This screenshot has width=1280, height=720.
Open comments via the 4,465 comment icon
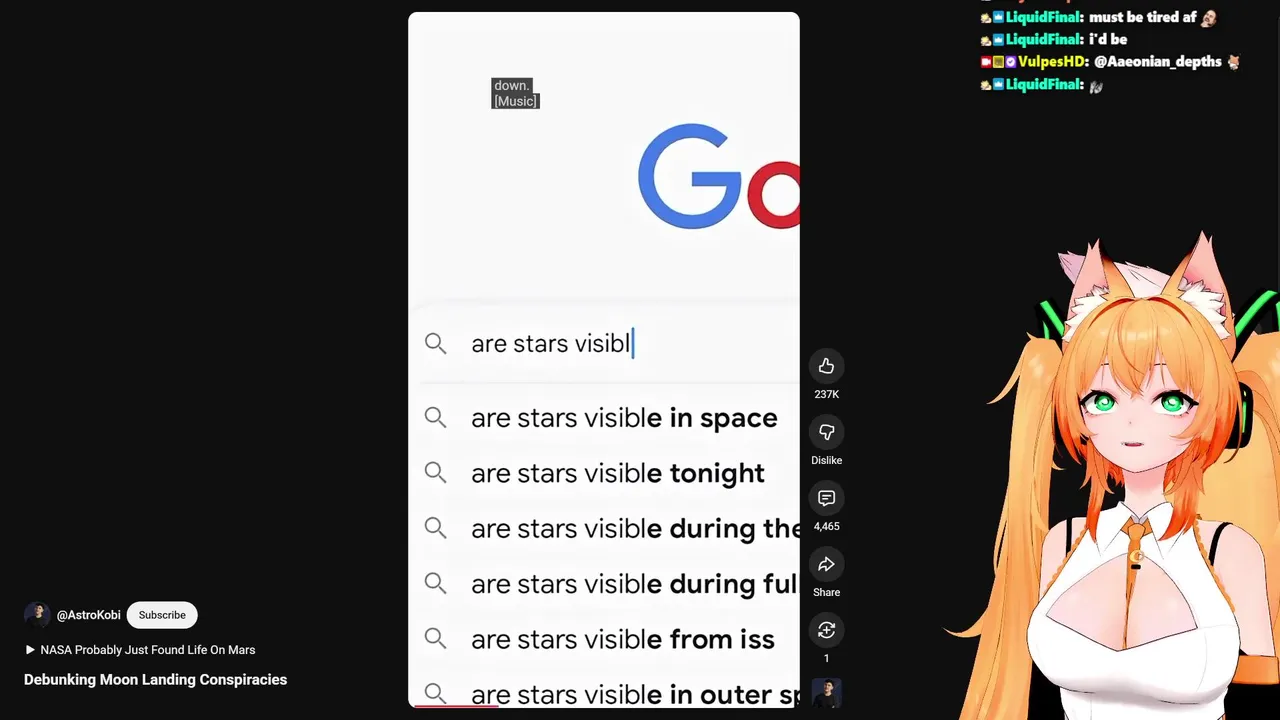(x=826, y=498)
